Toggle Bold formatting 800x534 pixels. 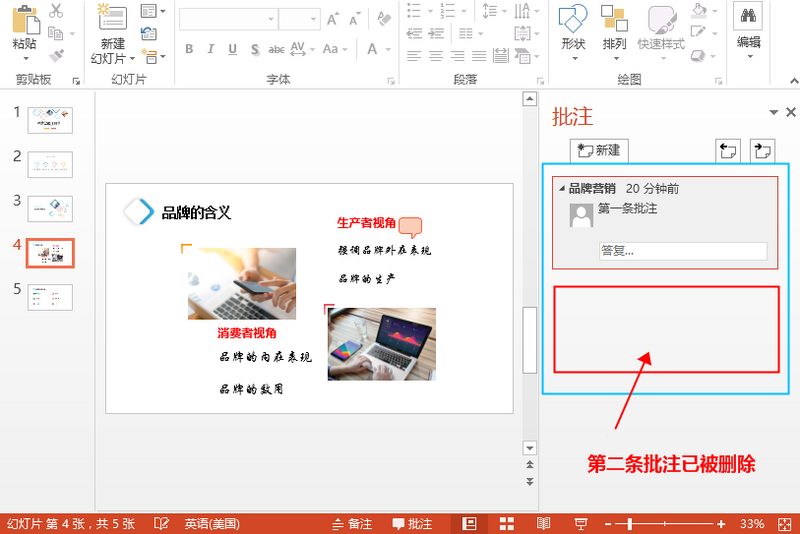click(189, 49)
